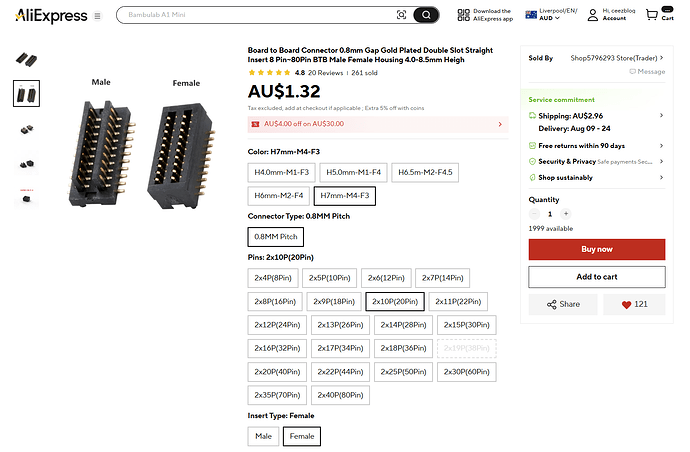Message the seller

[x=647, y=71]
